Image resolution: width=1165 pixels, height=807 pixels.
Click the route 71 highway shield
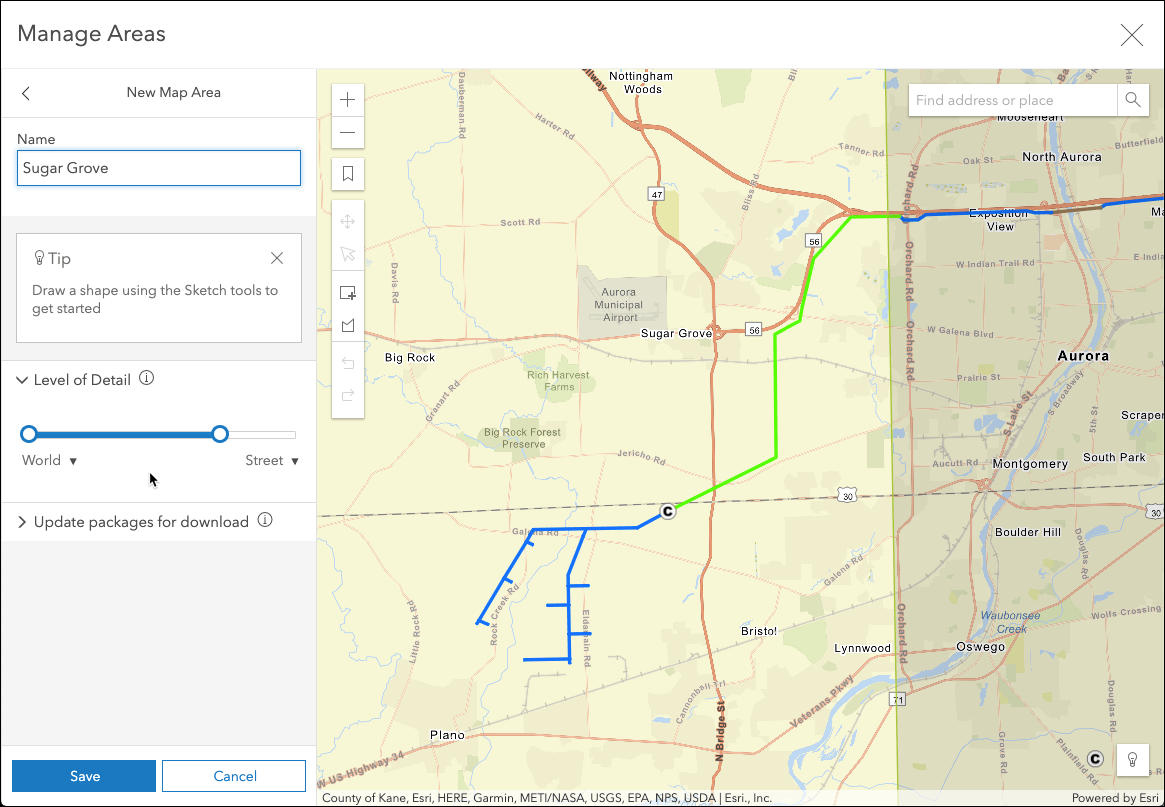pos(898,700)
